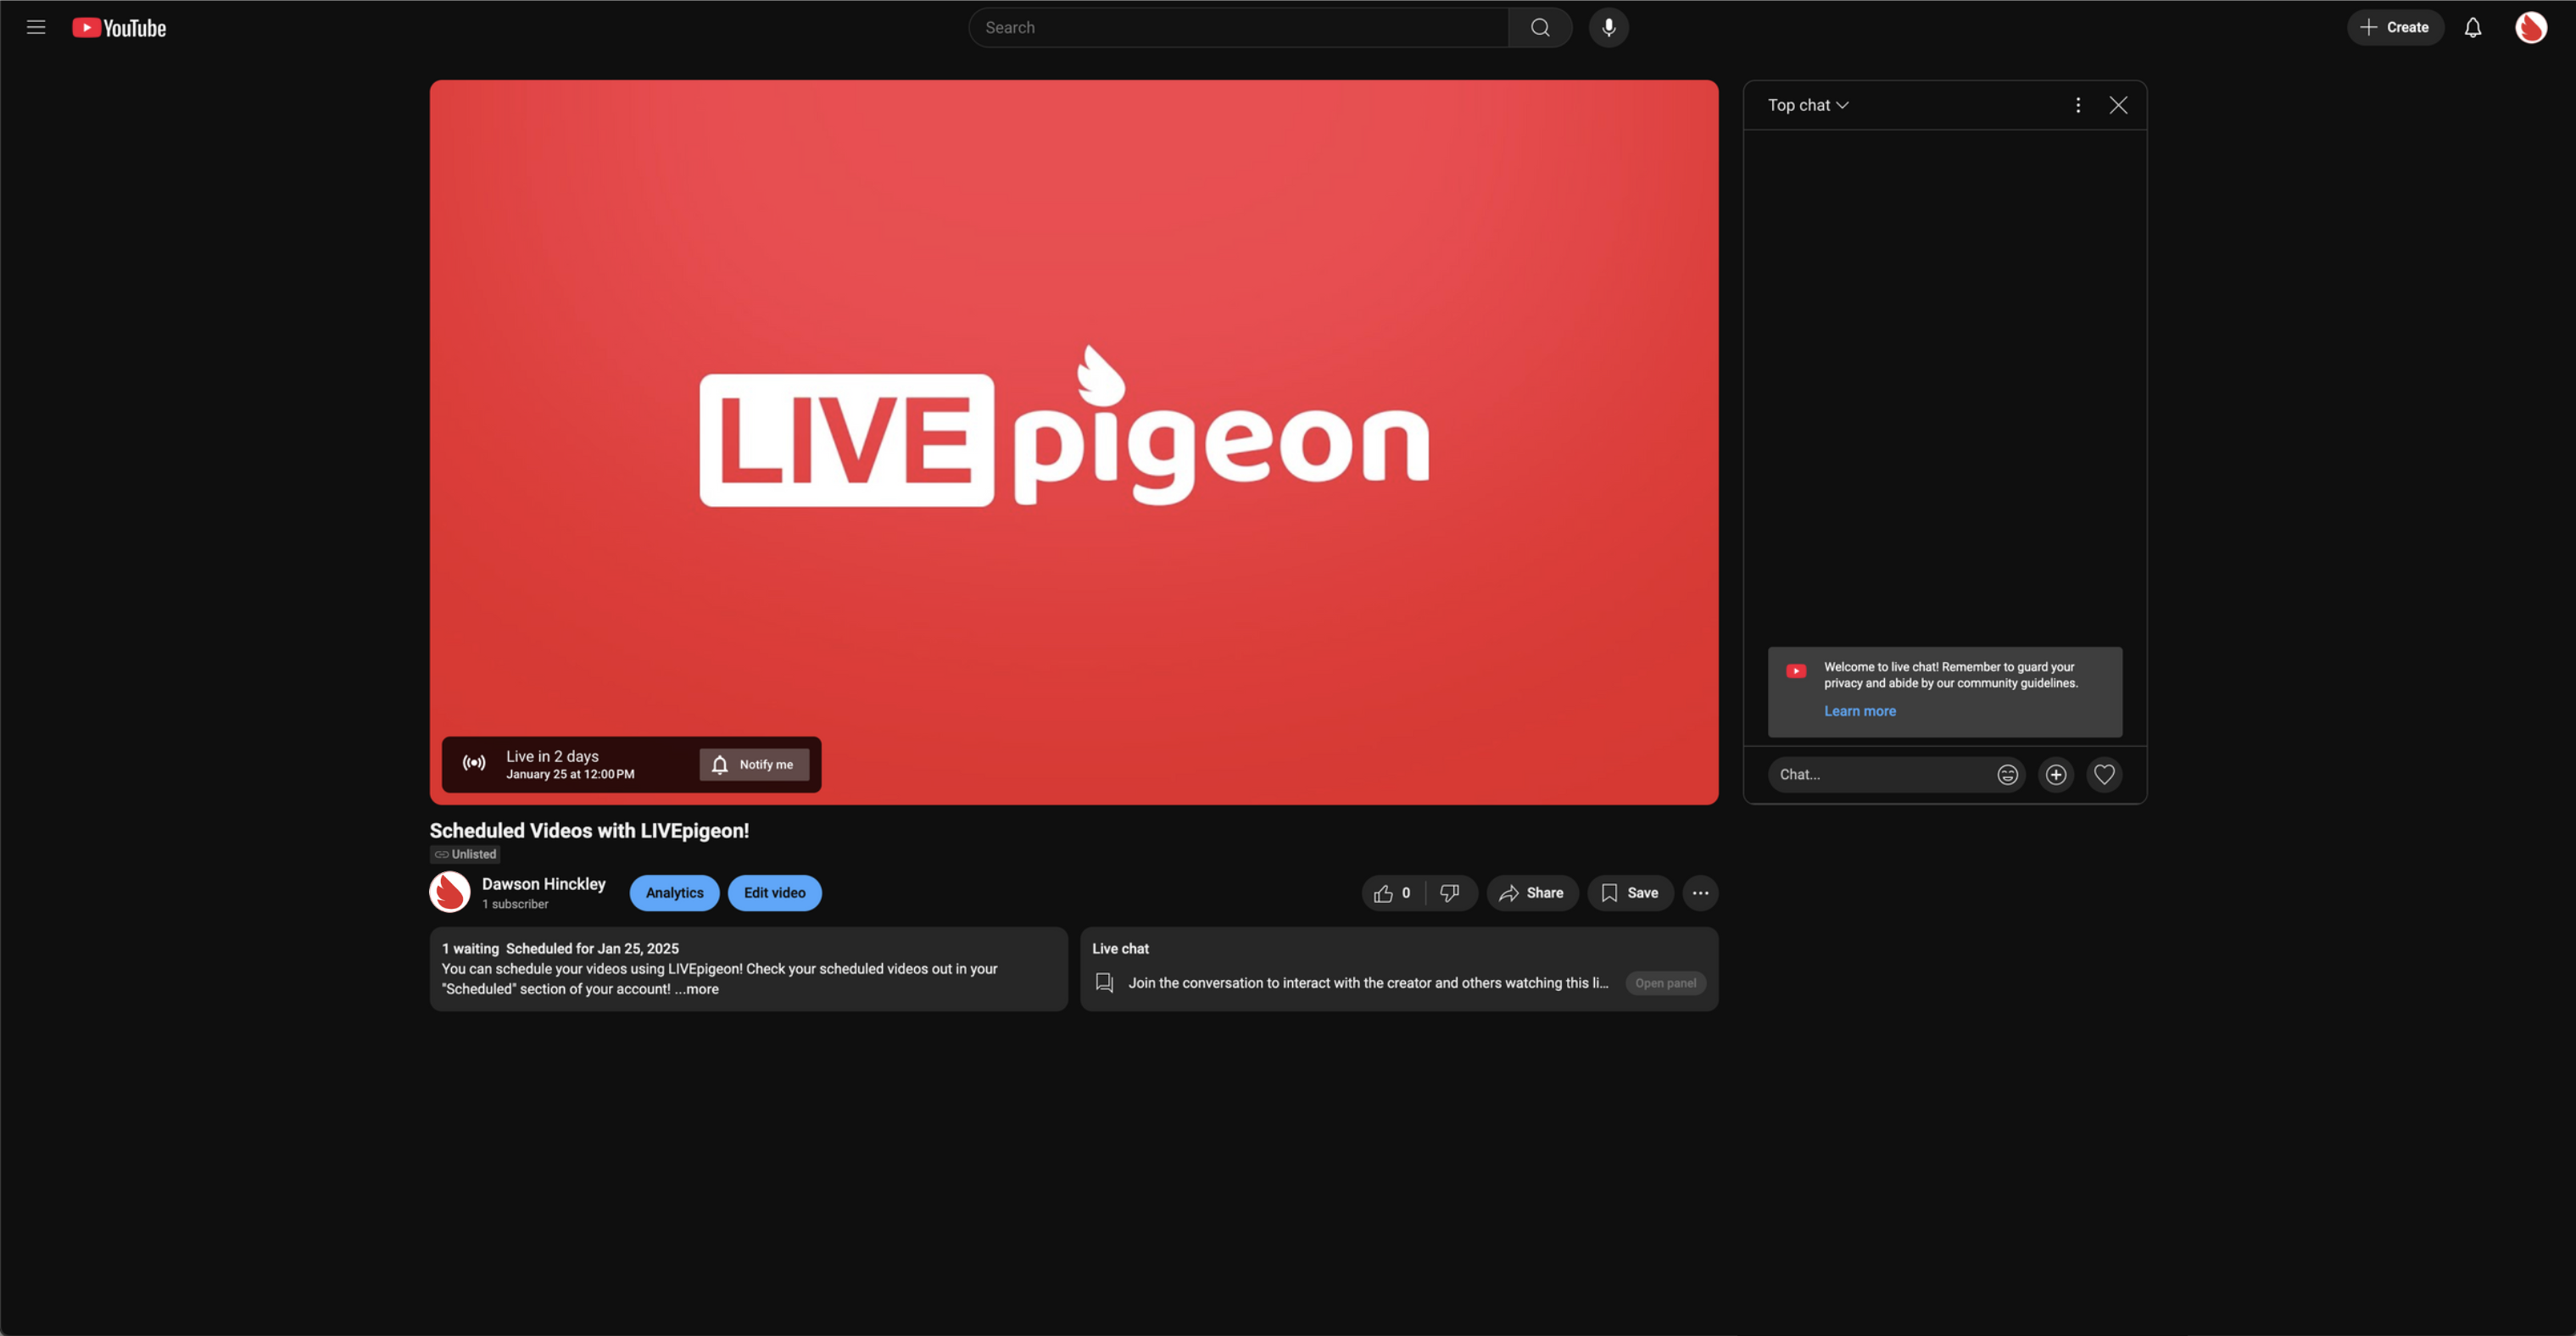Open chat three-dot options menu
This screenshot has width=2576, height=1336.
tap(2077, 105)
